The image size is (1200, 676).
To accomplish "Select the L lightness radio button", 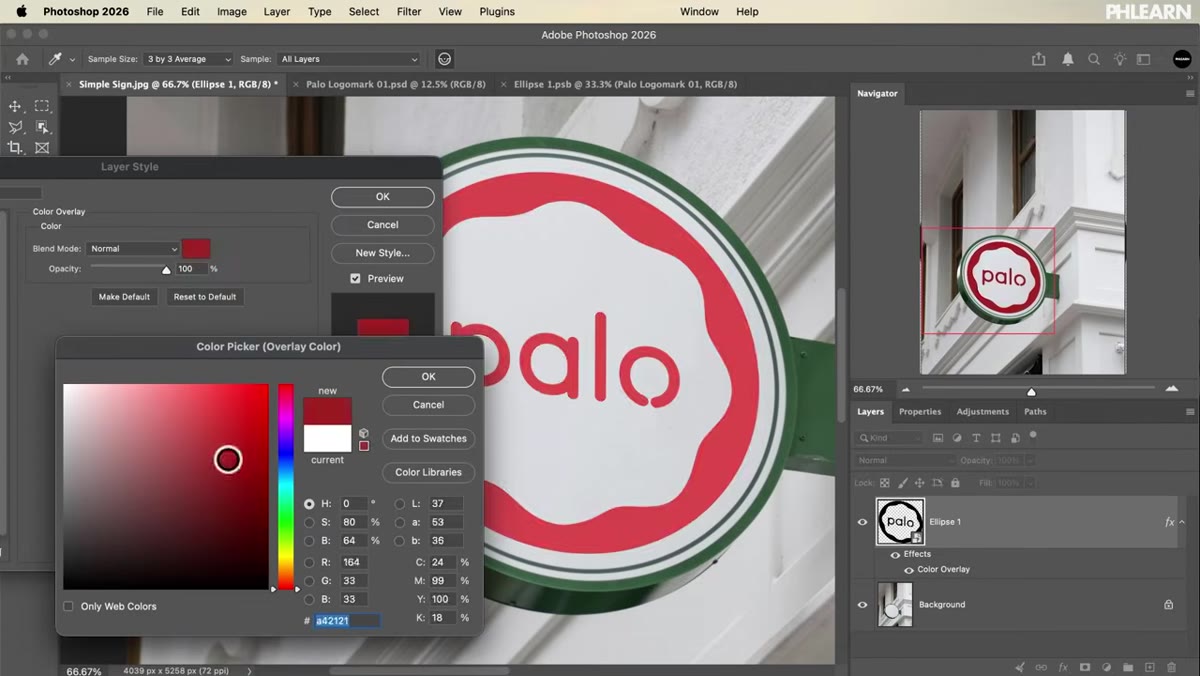I will 399,504.
